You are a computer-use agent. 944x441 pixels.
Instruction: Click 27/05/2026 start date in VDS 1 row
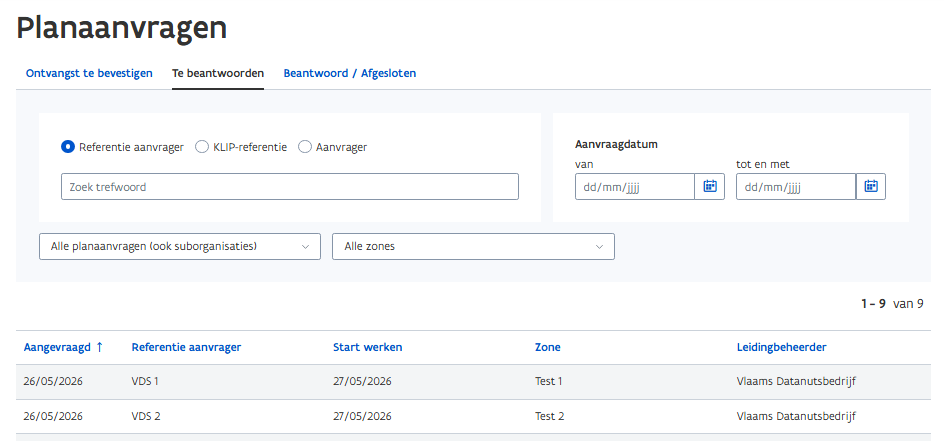(362, 381)
